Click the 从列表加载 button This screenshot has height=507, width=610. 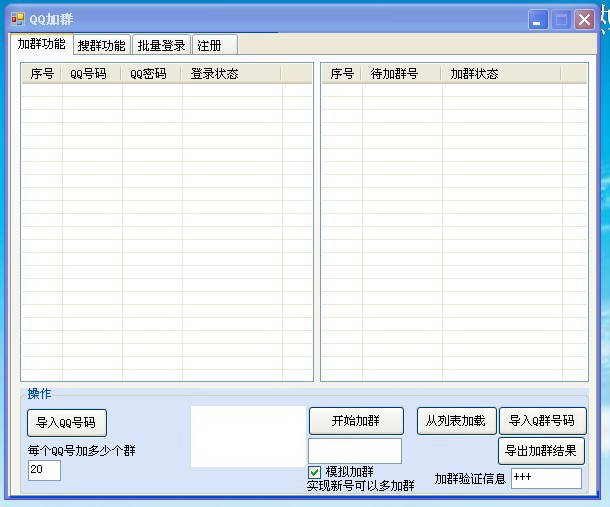[455, 421]
